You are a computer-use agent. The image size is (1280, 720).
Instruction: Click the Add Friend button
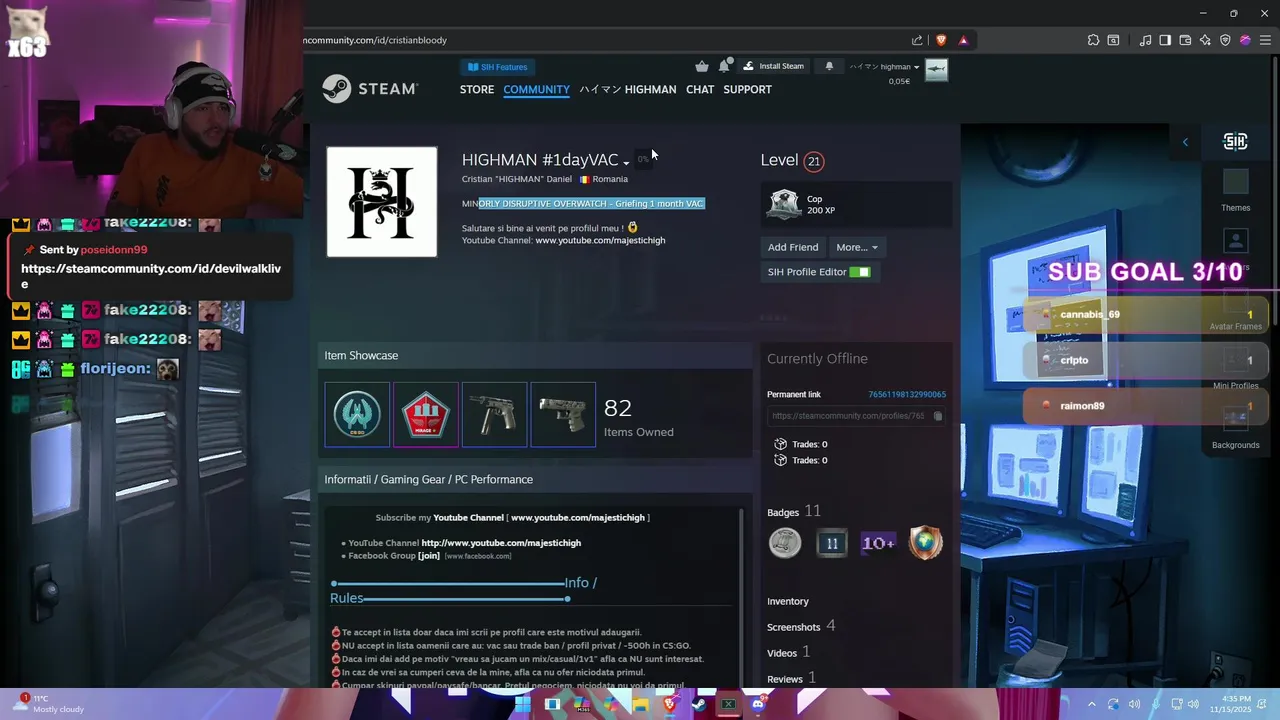tap(793, 247)
